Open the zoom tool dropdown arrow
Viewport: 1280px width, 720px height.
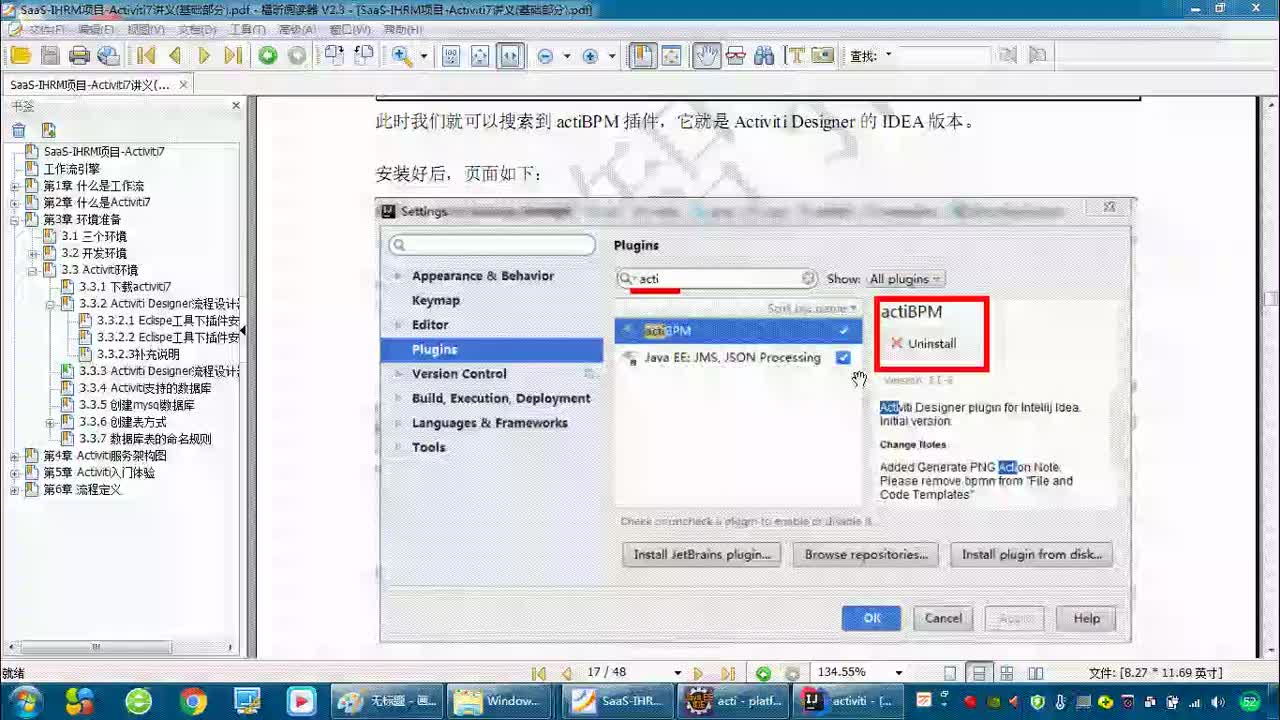423,57
